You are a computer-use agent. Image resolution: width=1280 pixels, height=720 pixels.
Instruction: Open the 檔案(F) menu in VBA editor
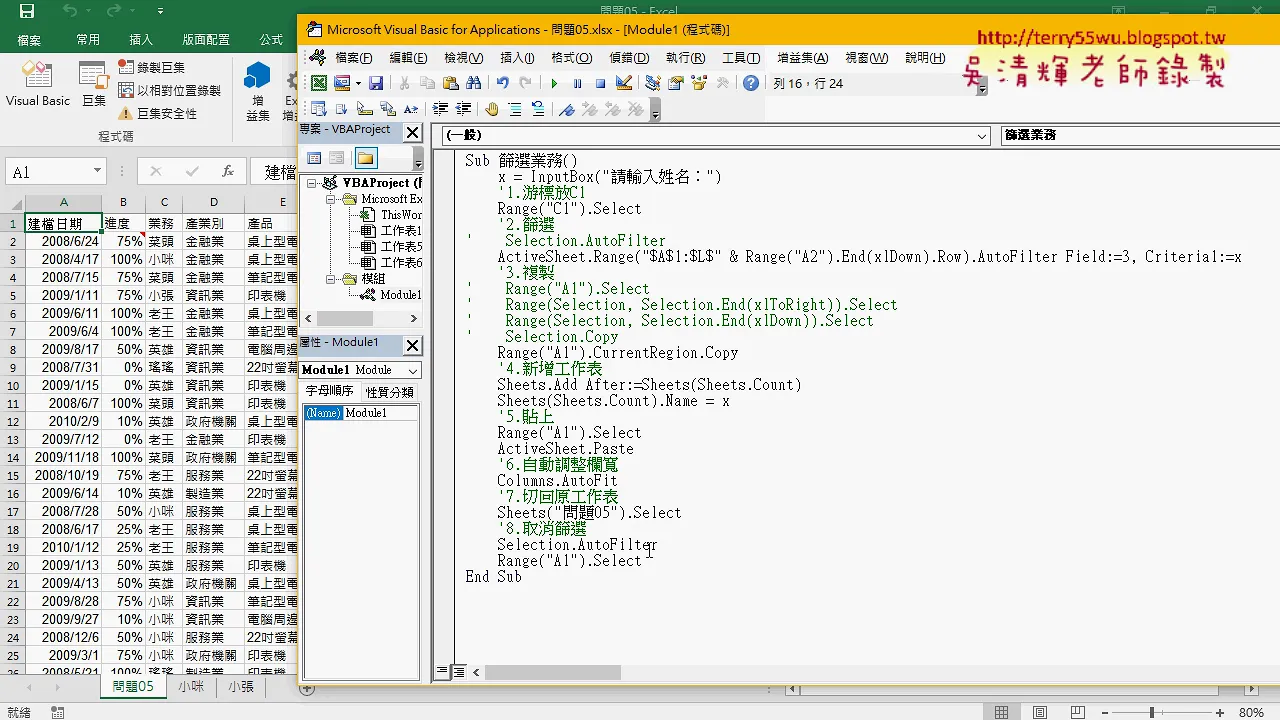[x=354, y=58]
